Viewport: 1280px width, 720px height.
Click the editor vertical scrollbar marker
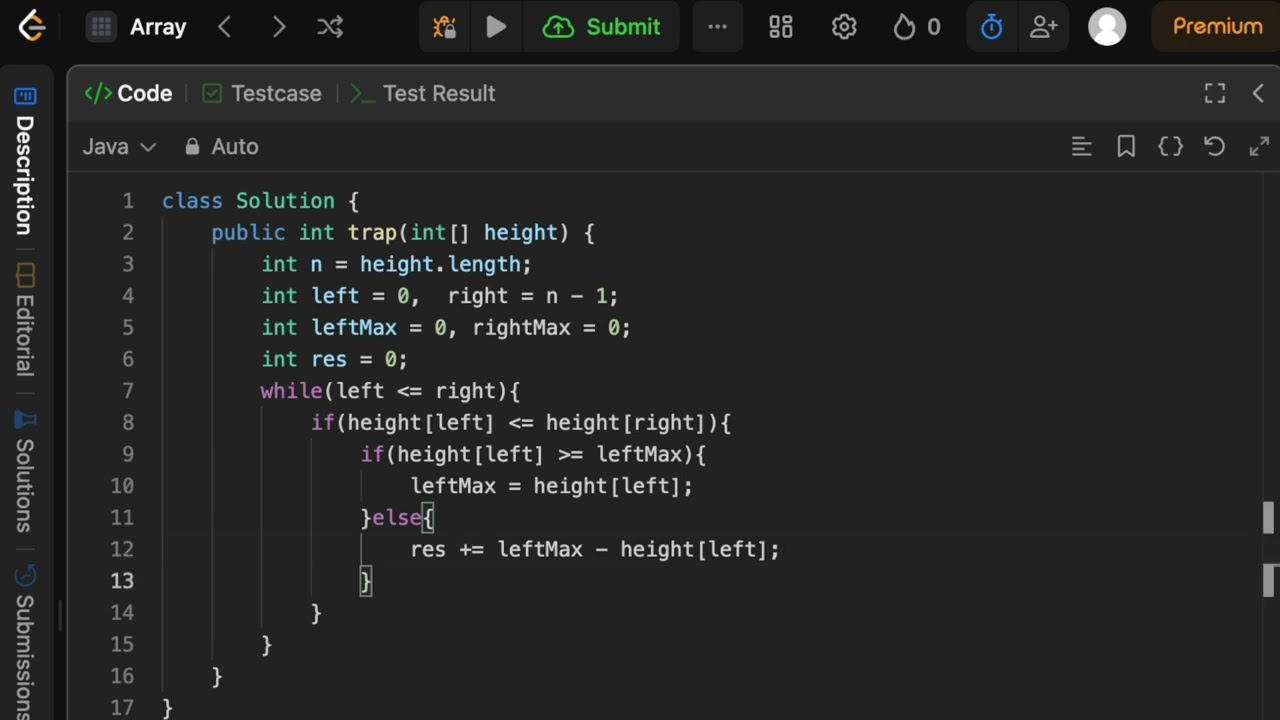point(1269,518)
